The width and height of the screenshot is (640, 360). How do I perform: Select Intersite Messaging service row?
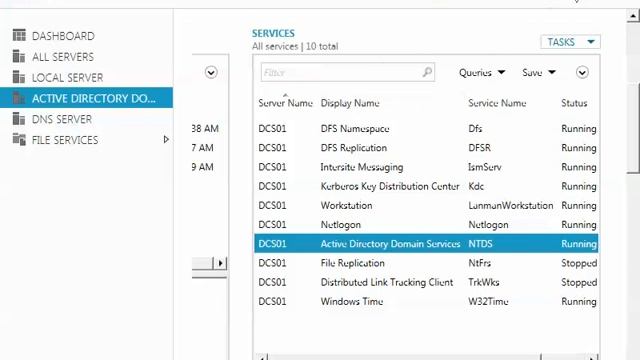426,167
